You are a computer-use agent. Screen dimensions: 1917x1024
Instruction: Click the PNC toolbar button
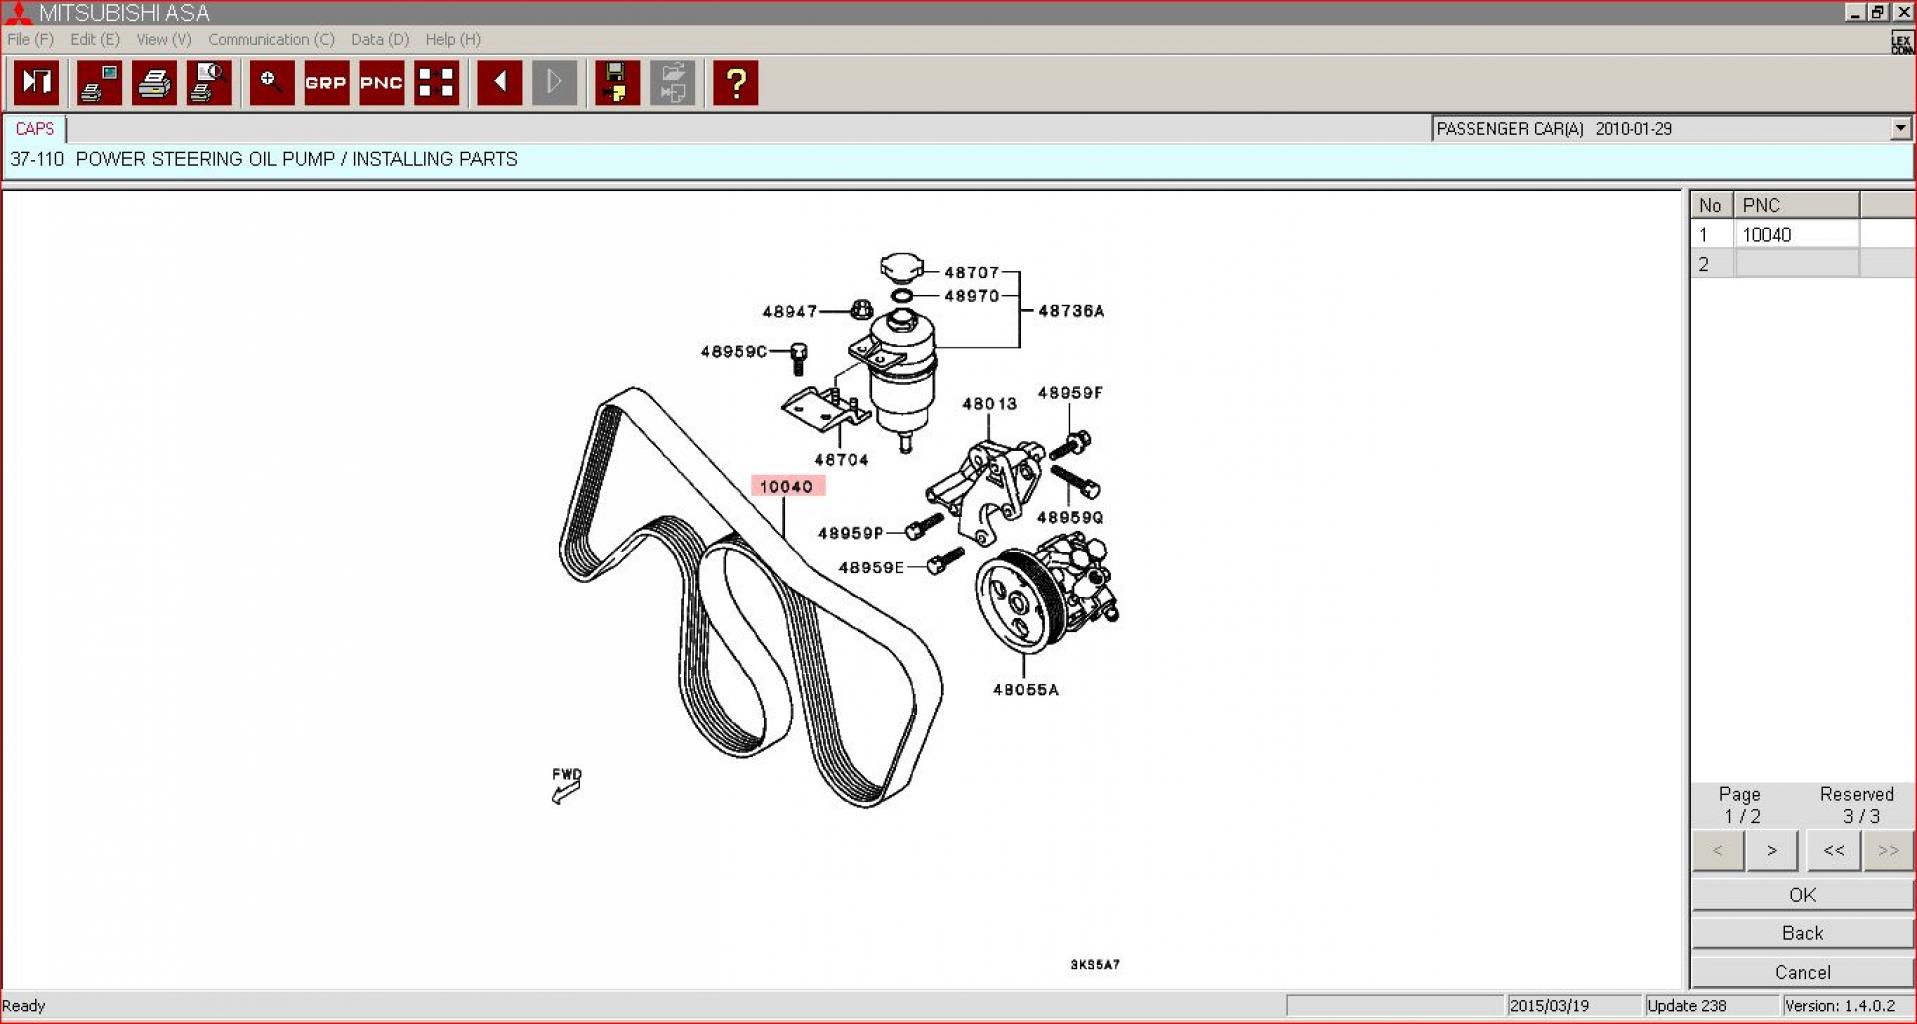381,83
